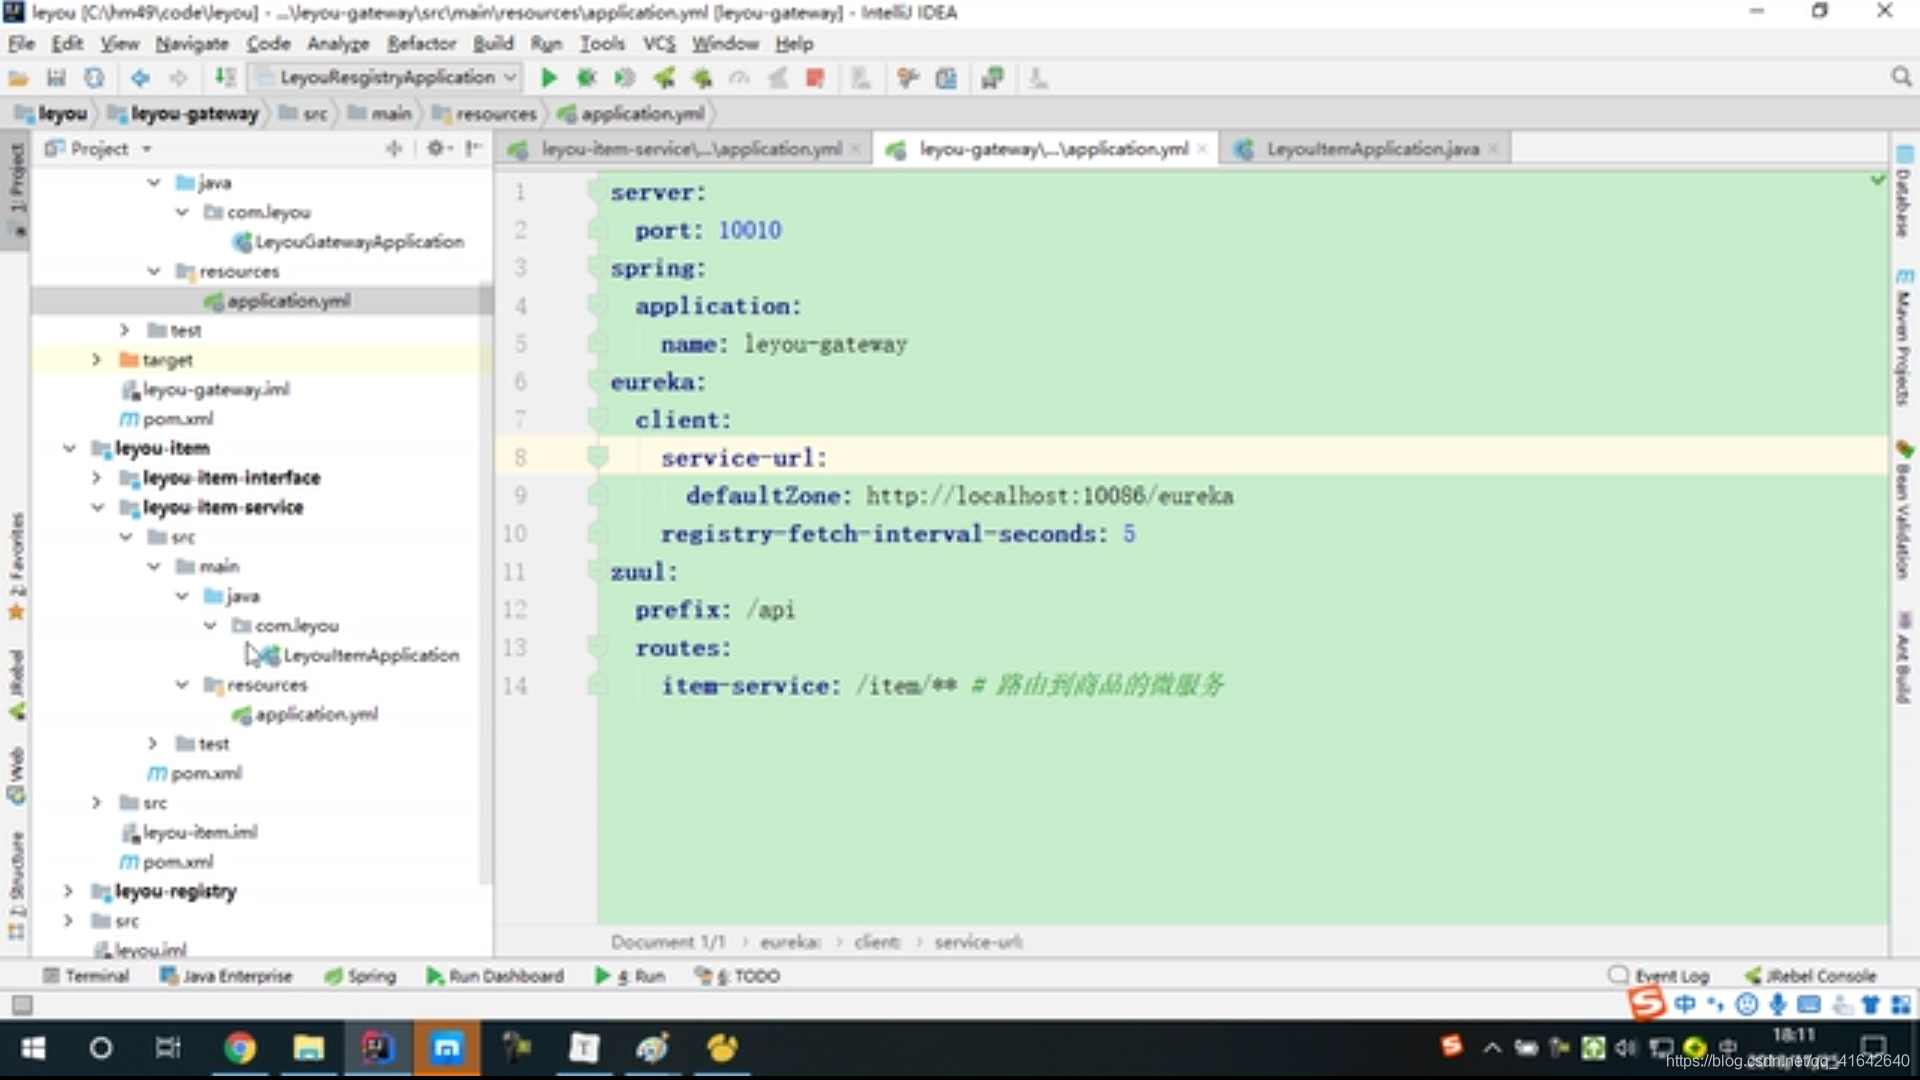Open the Terminal tool window
The height and width of the screenshot is (1080, 1920).
(86, 975)
